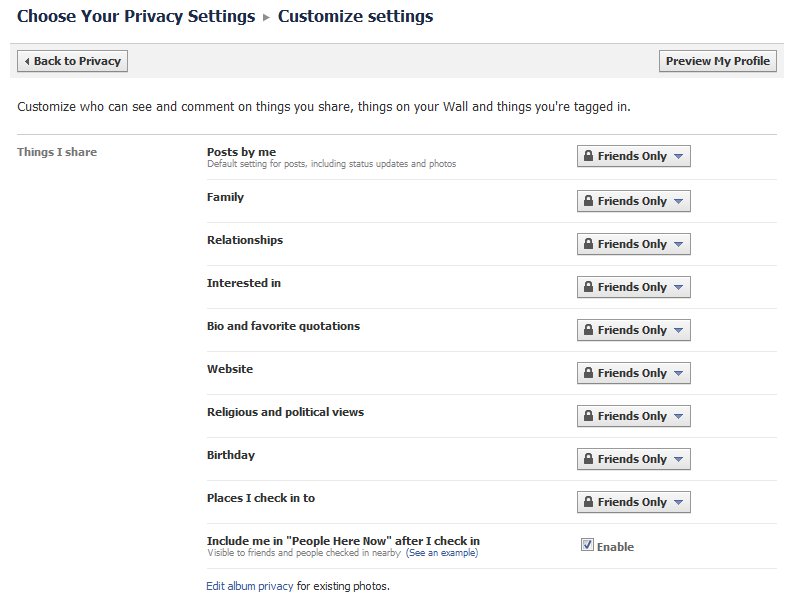This screenshot has width=810, height=603.
Task: Click the Preview My Profile button
Action: 718,61
